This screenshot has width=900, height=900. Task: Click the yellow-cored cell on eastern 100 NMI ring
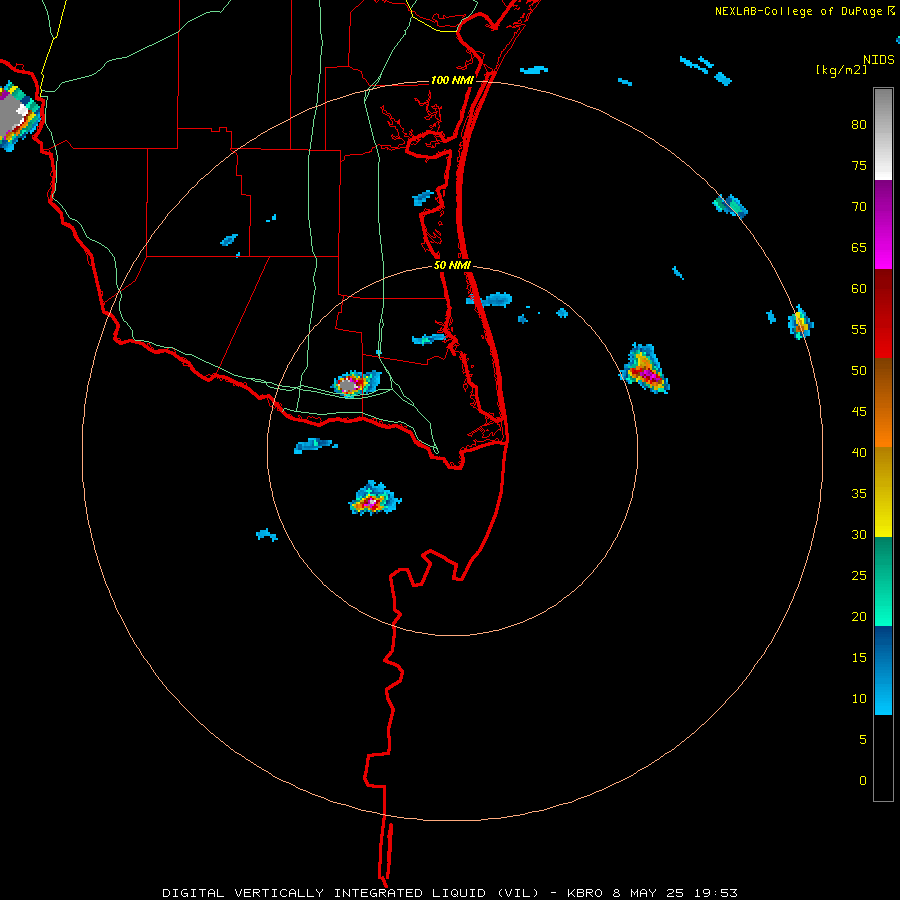click(800, 323)
